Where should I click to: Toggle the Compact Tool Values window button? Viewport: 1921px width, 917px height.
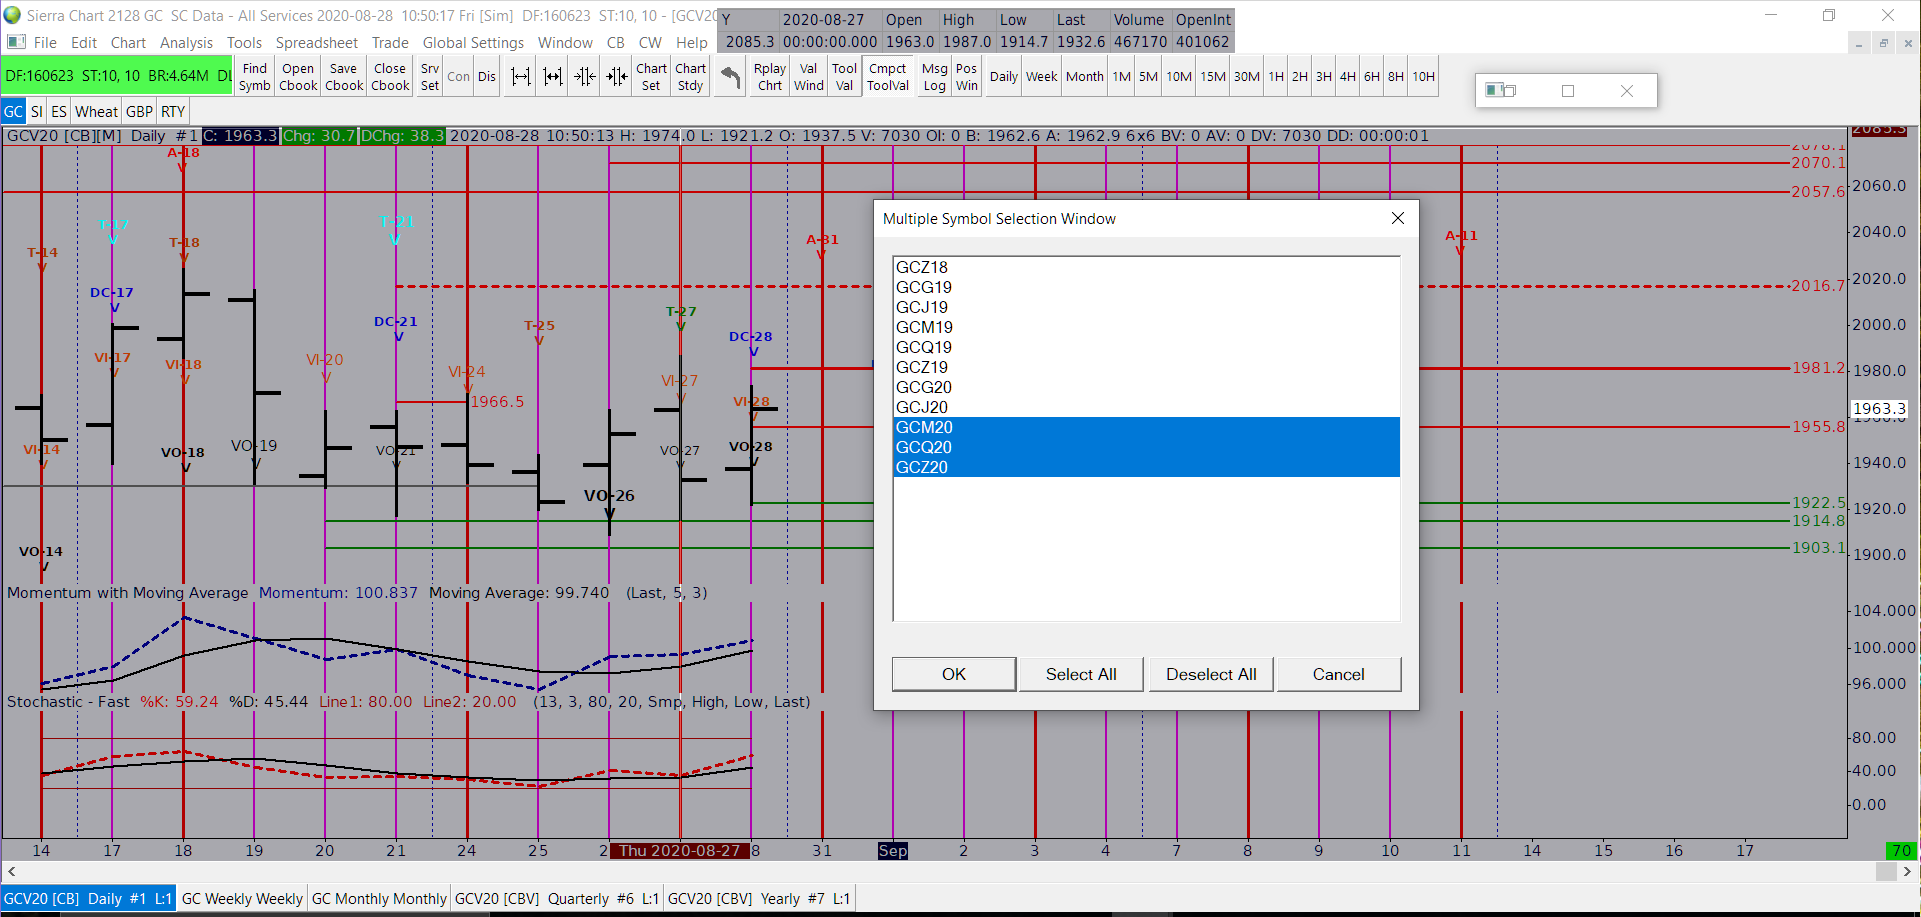(x=887, y=77)
